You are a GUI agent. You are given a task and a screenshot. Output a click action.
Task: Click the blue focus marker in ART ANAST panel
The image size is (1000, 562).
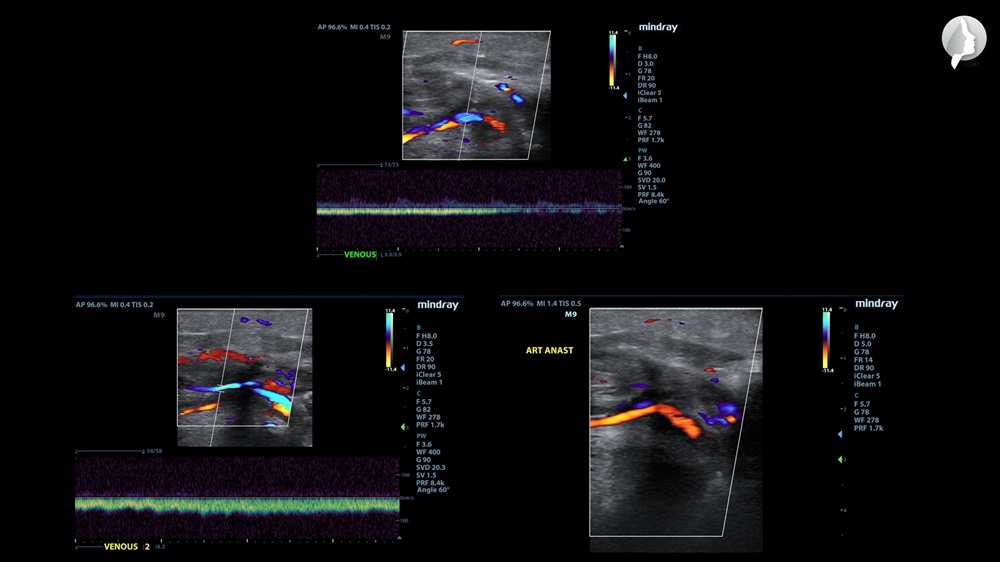click(x=840, y=434)
